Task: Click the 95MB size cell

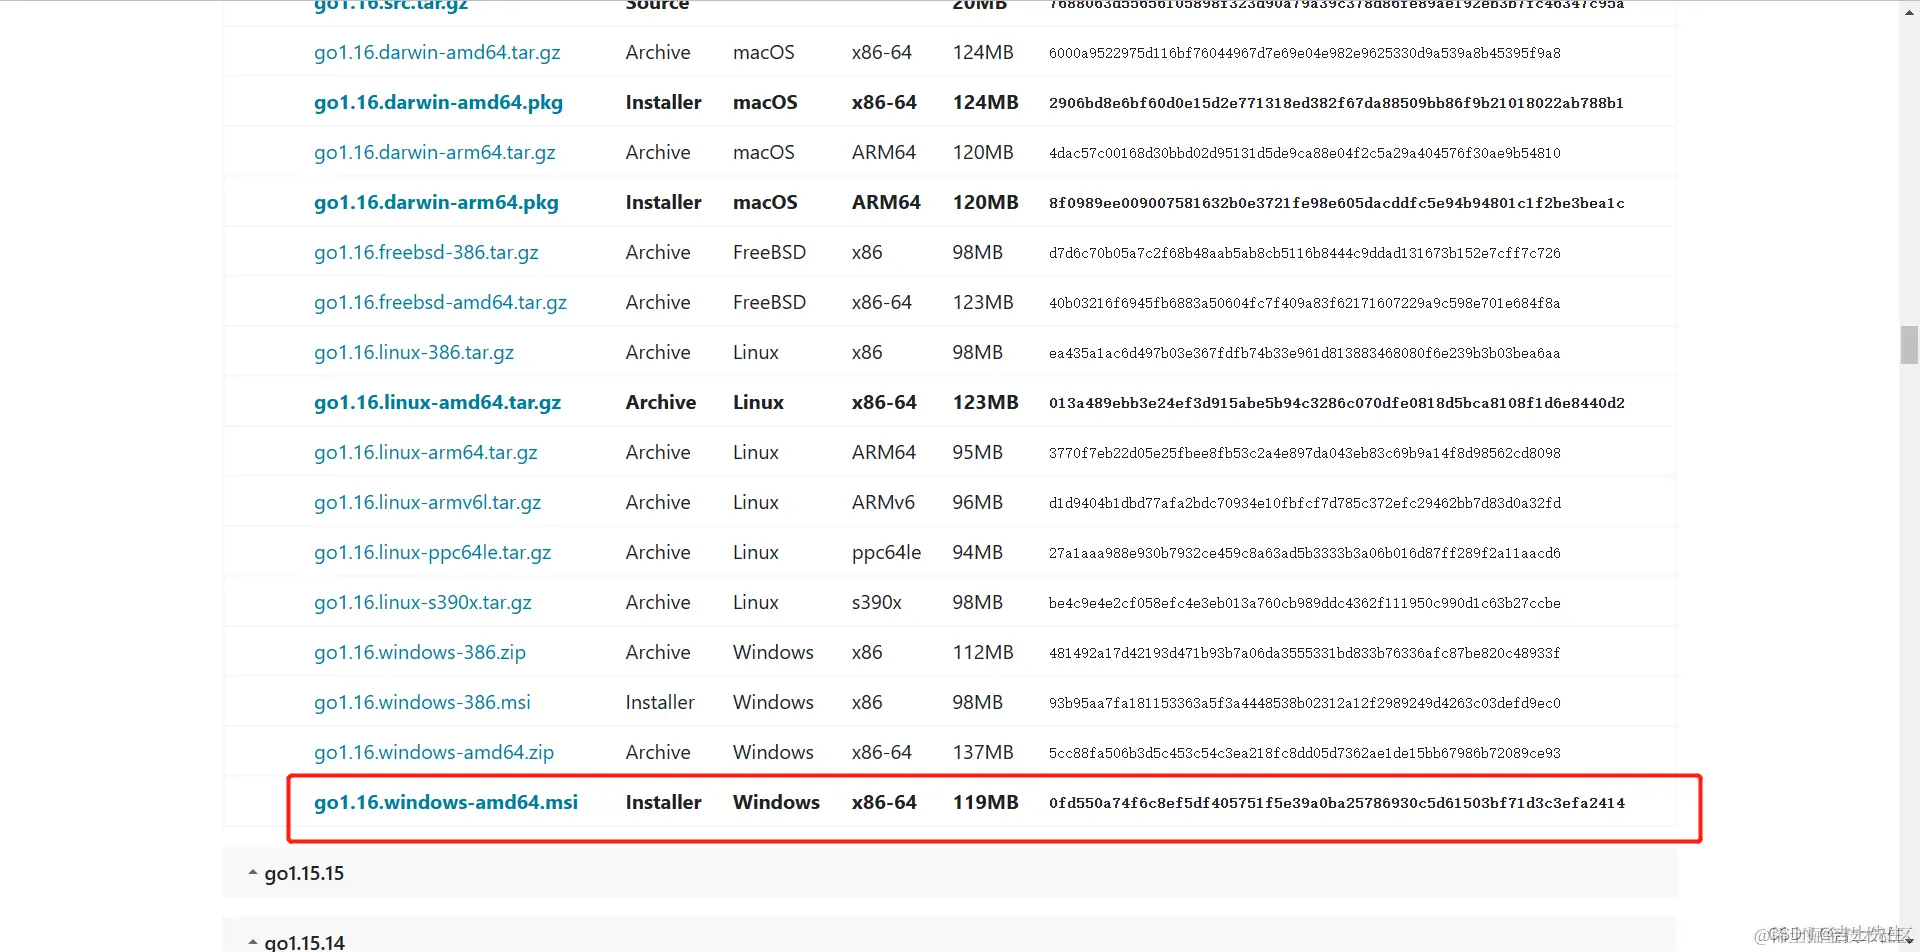Action: click(977, 453)
